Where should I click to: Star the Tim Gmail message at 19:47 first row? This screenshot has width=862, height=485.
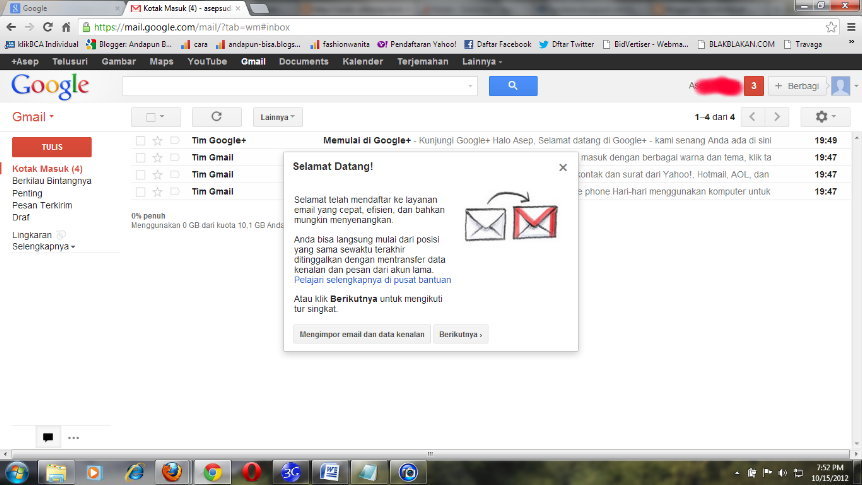(157, 158)
